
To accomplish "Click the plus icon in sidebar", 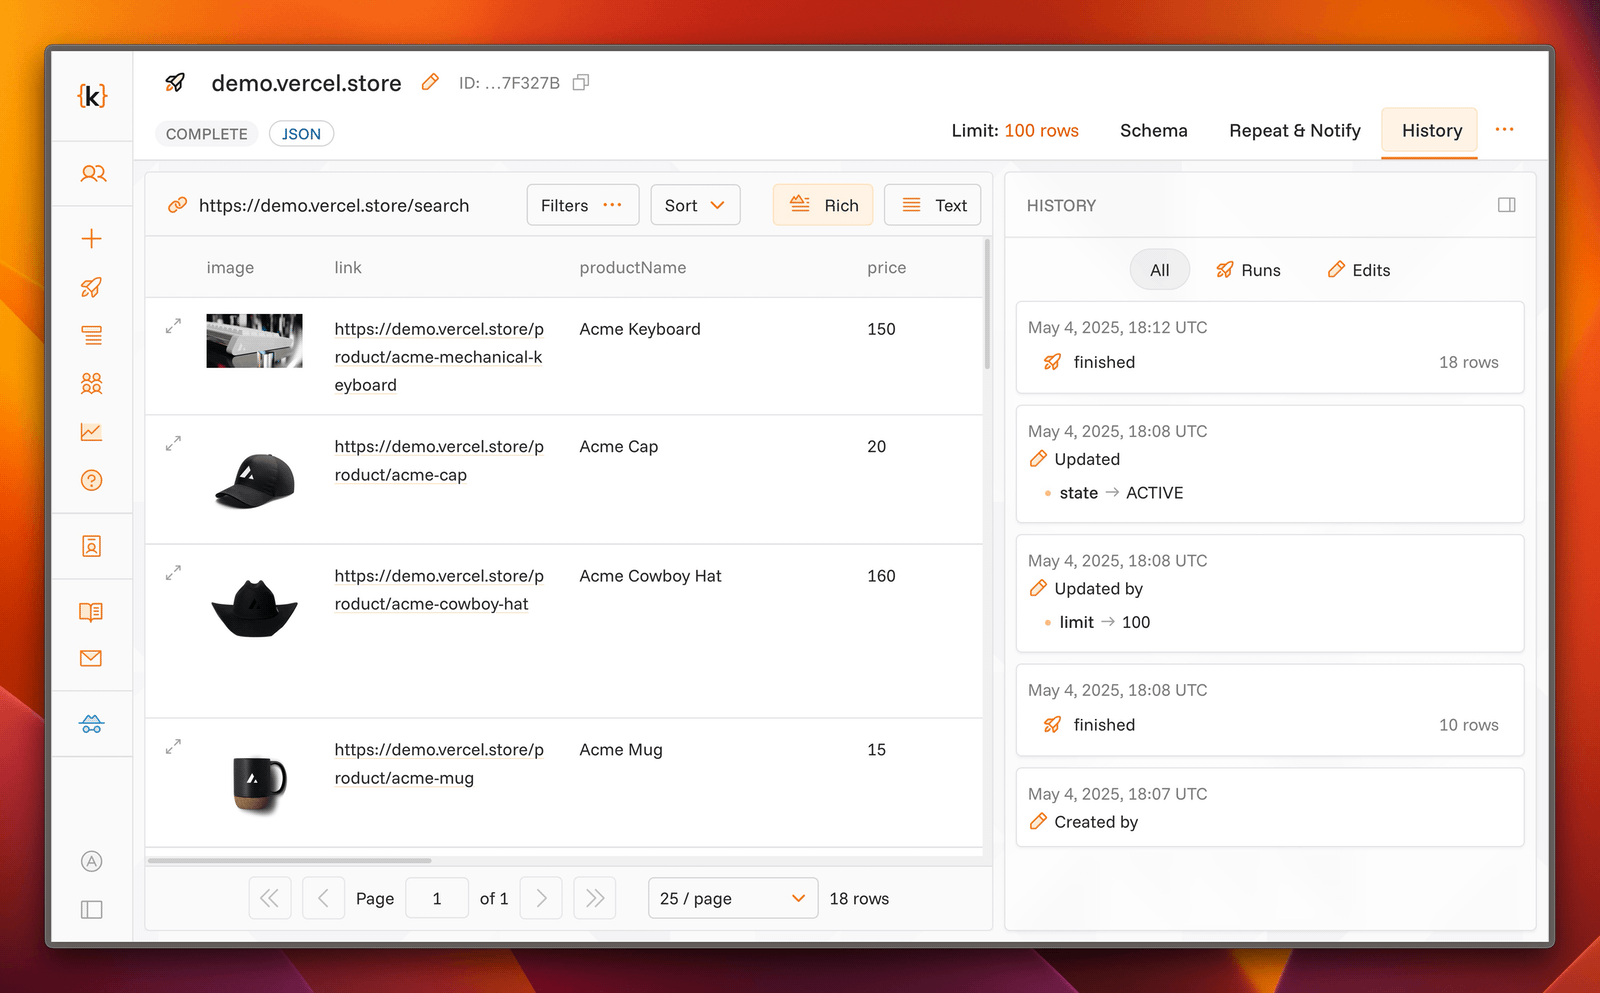I will pyautogui.click(x=91, y=239).
